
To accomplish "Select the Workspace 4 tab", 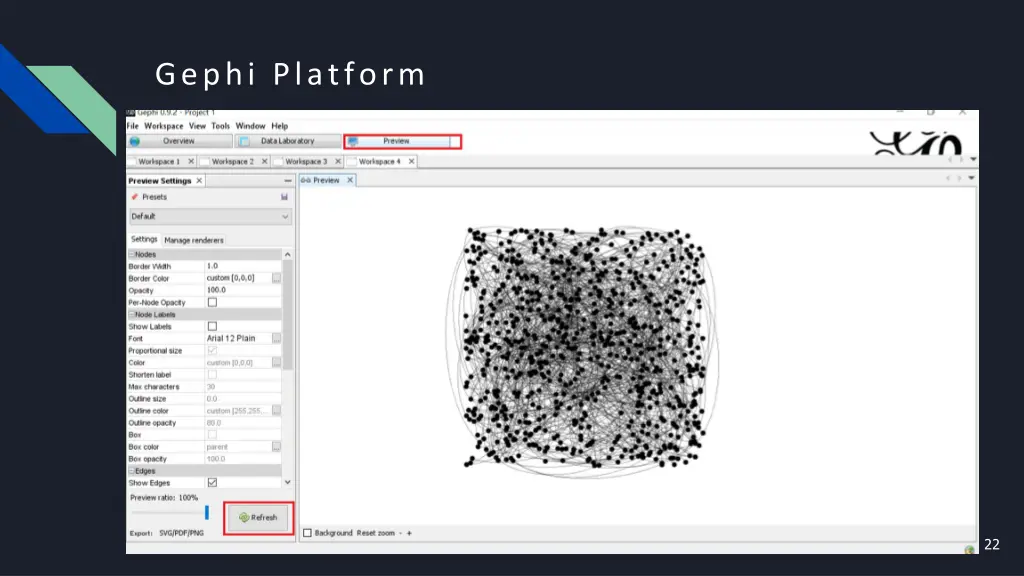I will click(x=379, y=161).
